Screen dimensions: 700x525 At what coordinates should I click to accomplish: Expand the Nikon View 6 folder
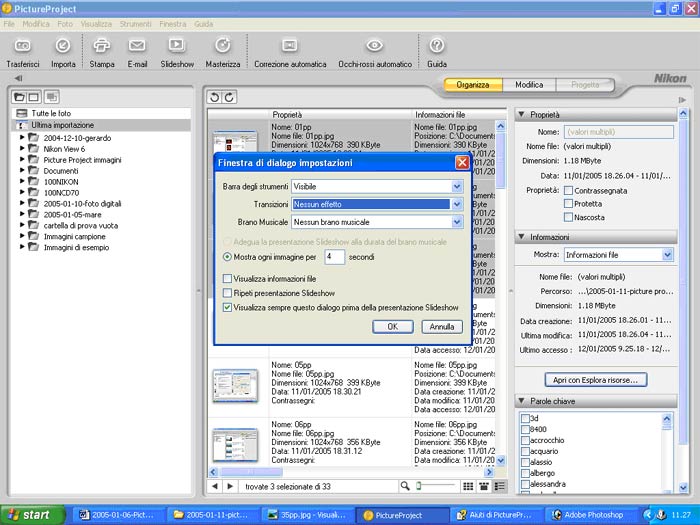(x=22, y=149)
